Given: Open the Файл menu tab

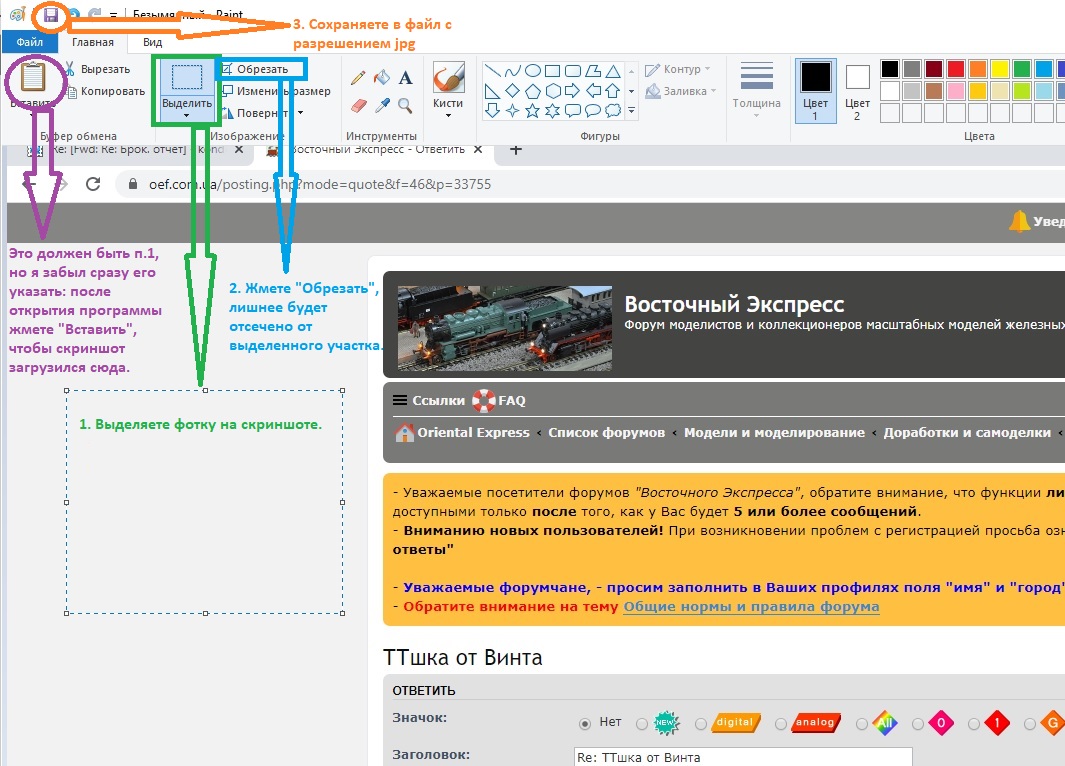Looking at the screenshot, I should point(30,42).
